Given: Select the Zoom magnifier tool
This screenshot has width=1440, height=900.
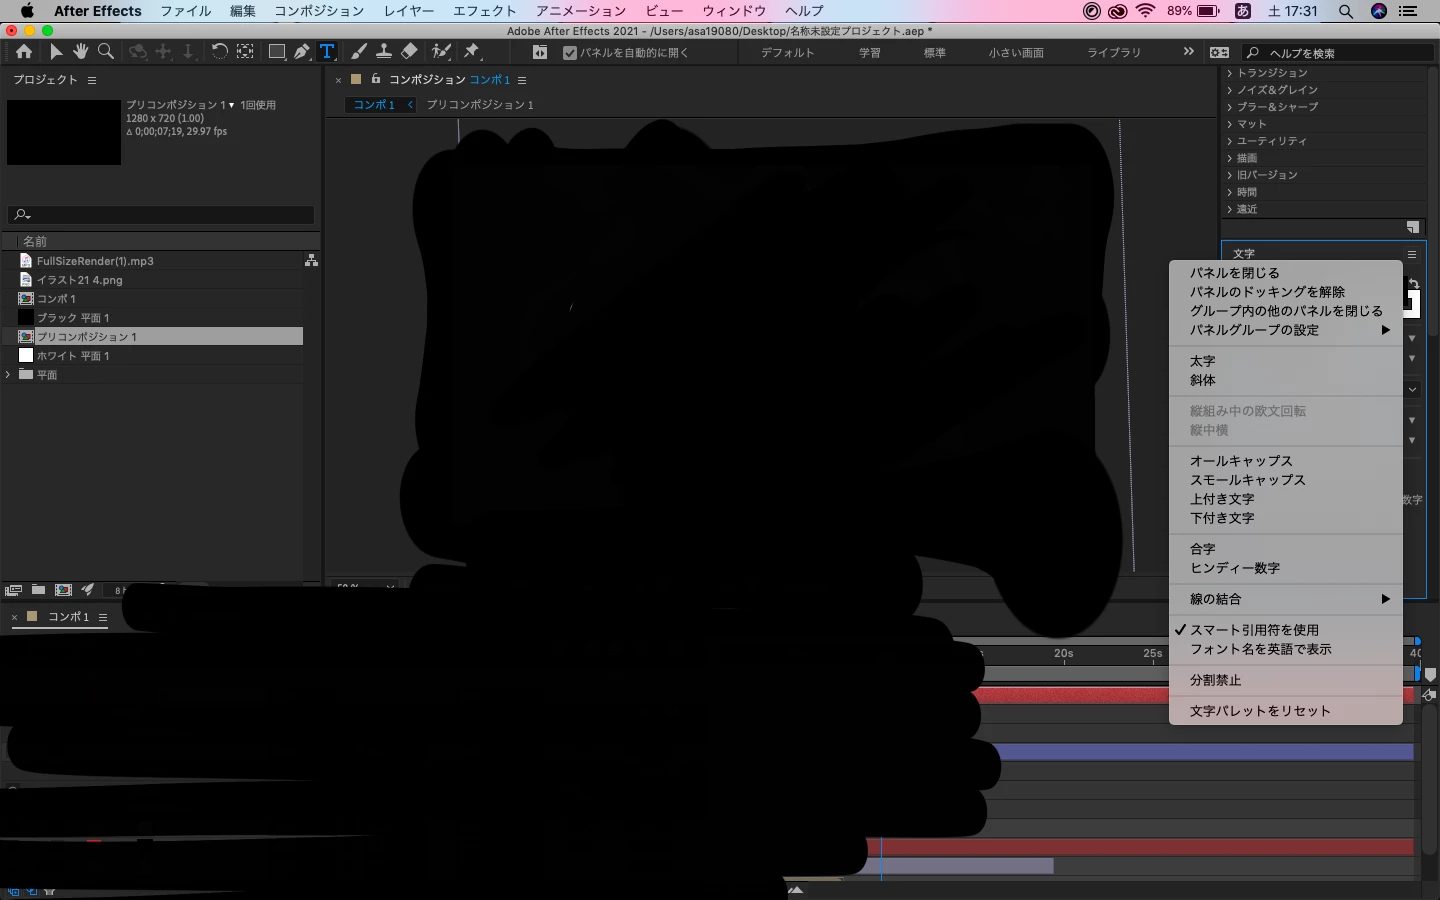Looking at the screenshot, I should pyautogui.click(x=105, y=52).
